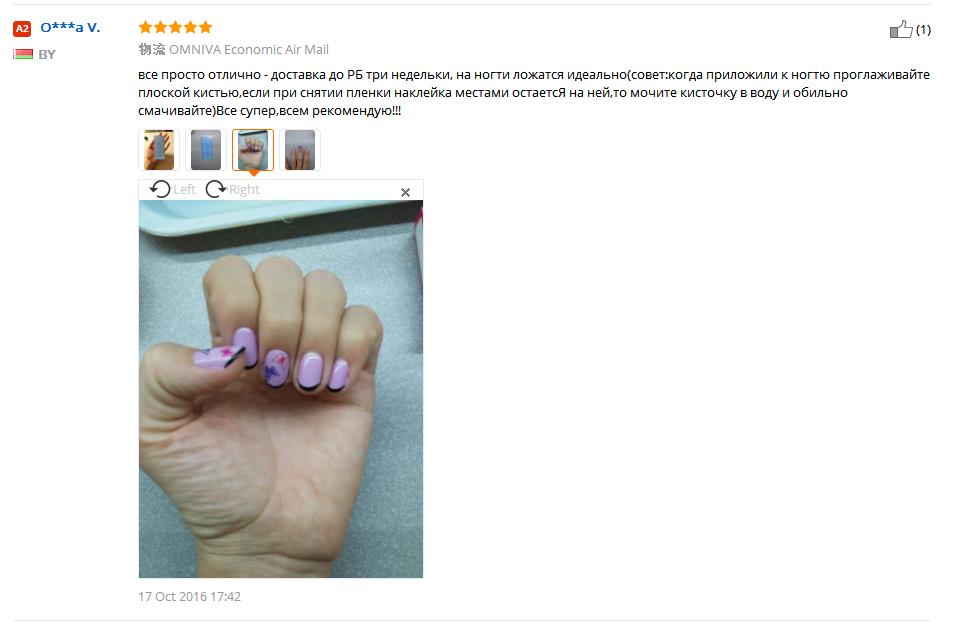Viewport: 960px width, 622px height.
Task: Open fourth thumbnail showing fingers
Action: click(x=300, y=150)
